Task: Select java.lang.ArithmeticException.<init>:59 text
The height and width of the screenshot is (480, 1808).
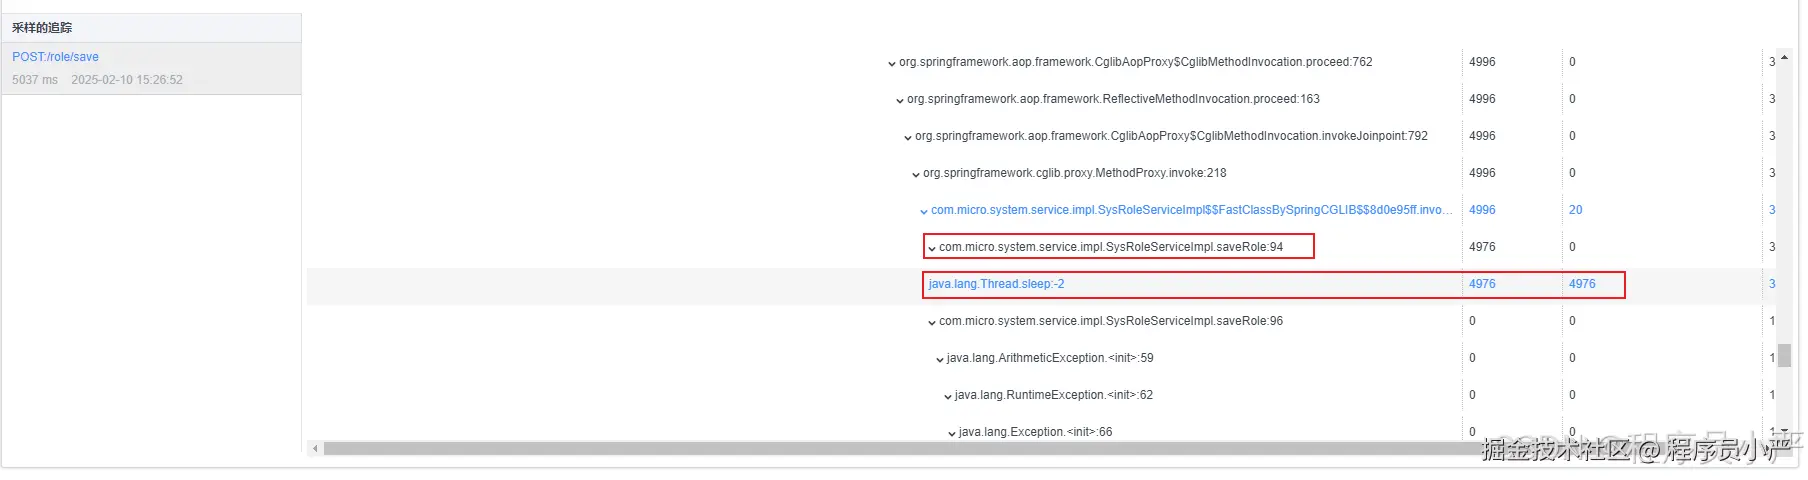Action: point(1050,358)
